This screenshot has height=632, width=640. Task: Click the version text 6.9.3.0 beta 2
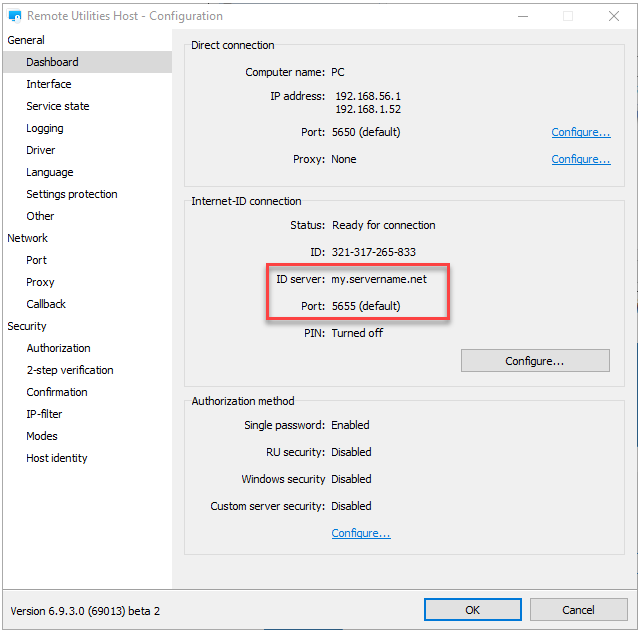(x=85, y=611)
